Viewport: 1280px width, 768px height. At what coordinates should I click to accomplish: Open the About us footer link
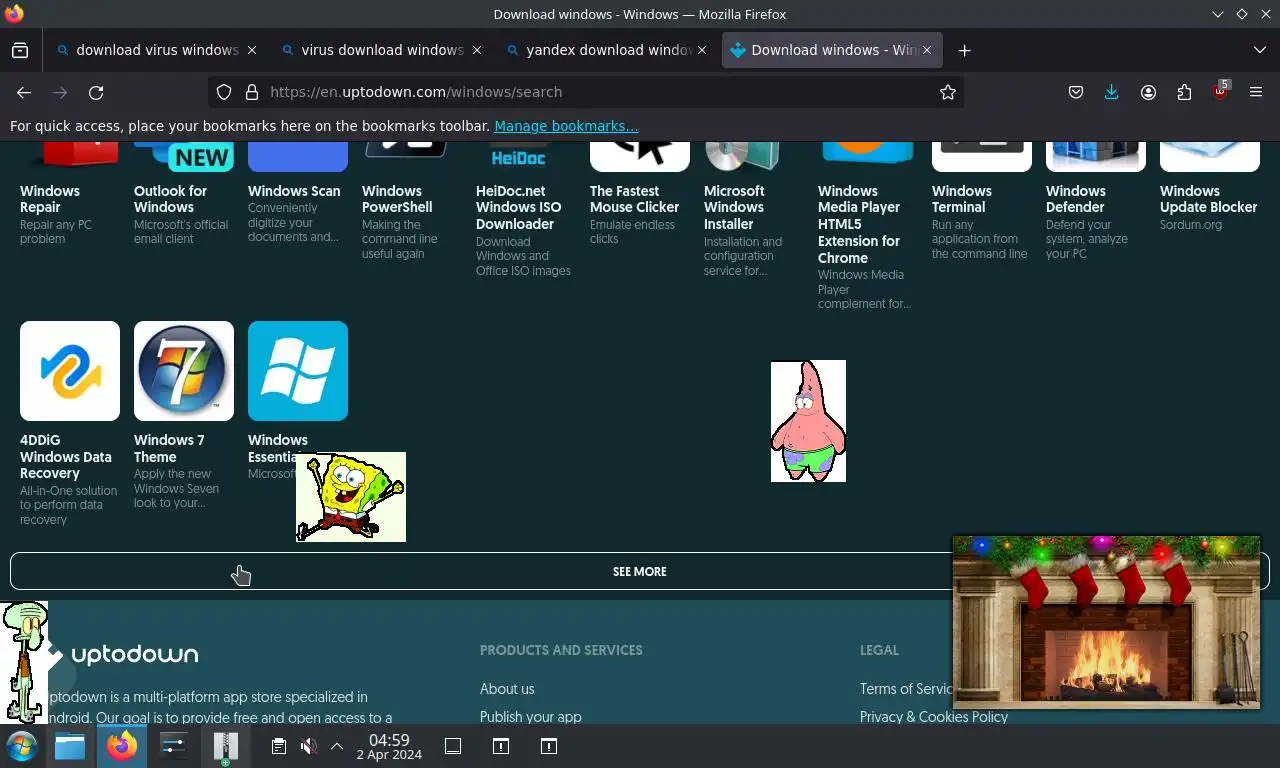pyautogui.click(x=507, y=689)
